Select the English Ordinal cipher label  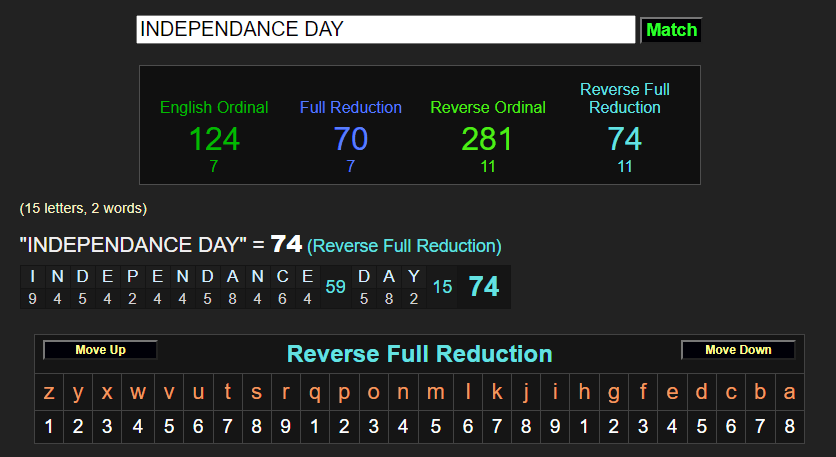tap(214, 107)
